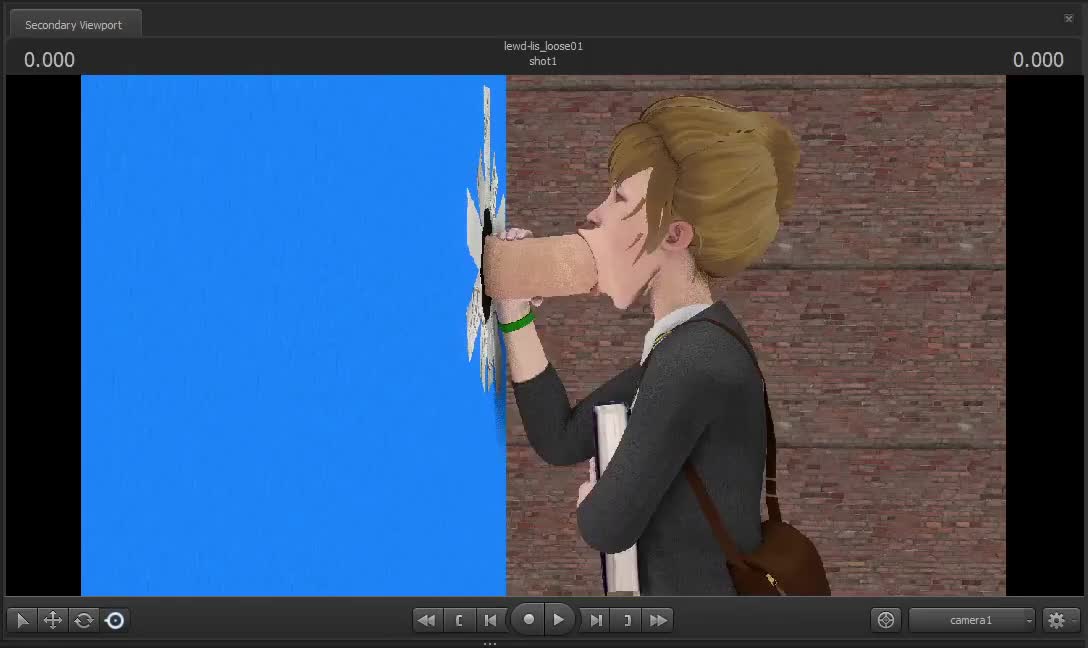Jump to the start with rewind button
The width and height of the screenshot is (1088, 648).
(427, 620)
